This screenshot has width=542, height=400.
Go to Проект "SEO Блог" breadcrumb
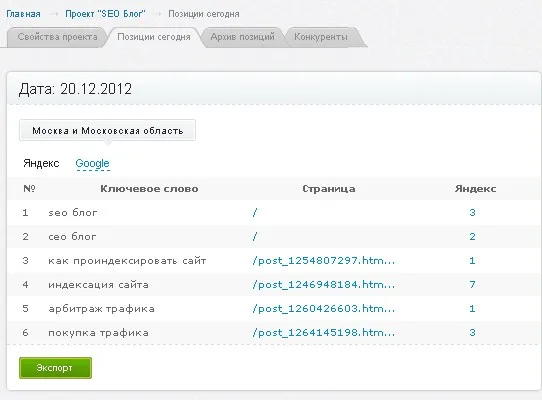click(x=105, y=14)
